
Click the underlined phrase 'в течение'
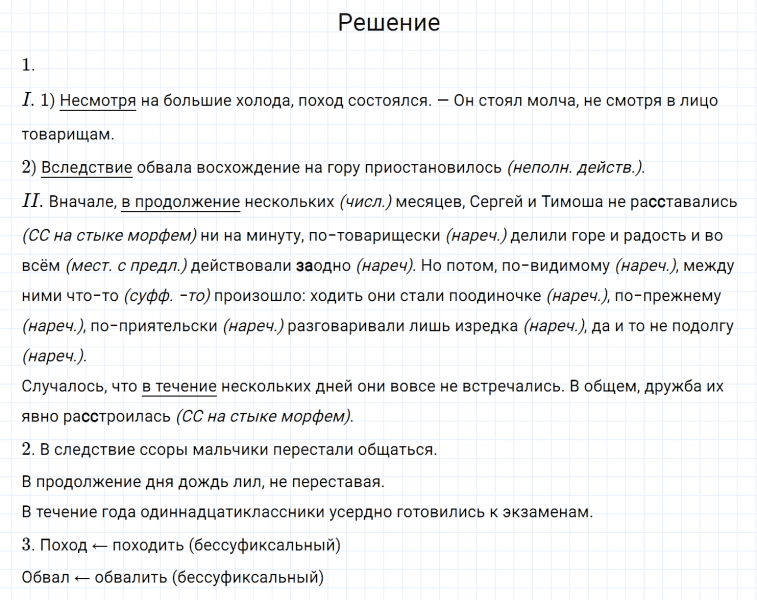coord(177,386)
